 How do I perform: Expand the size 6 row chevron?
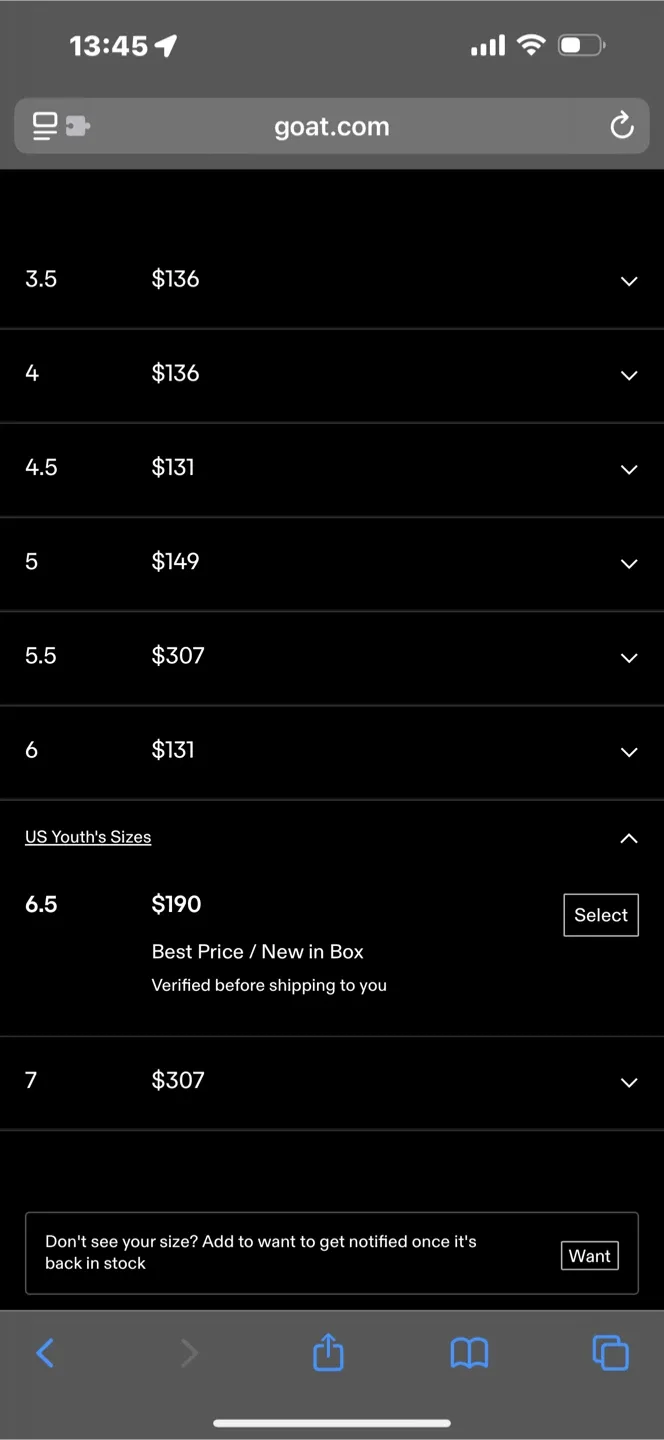(628, 751)
